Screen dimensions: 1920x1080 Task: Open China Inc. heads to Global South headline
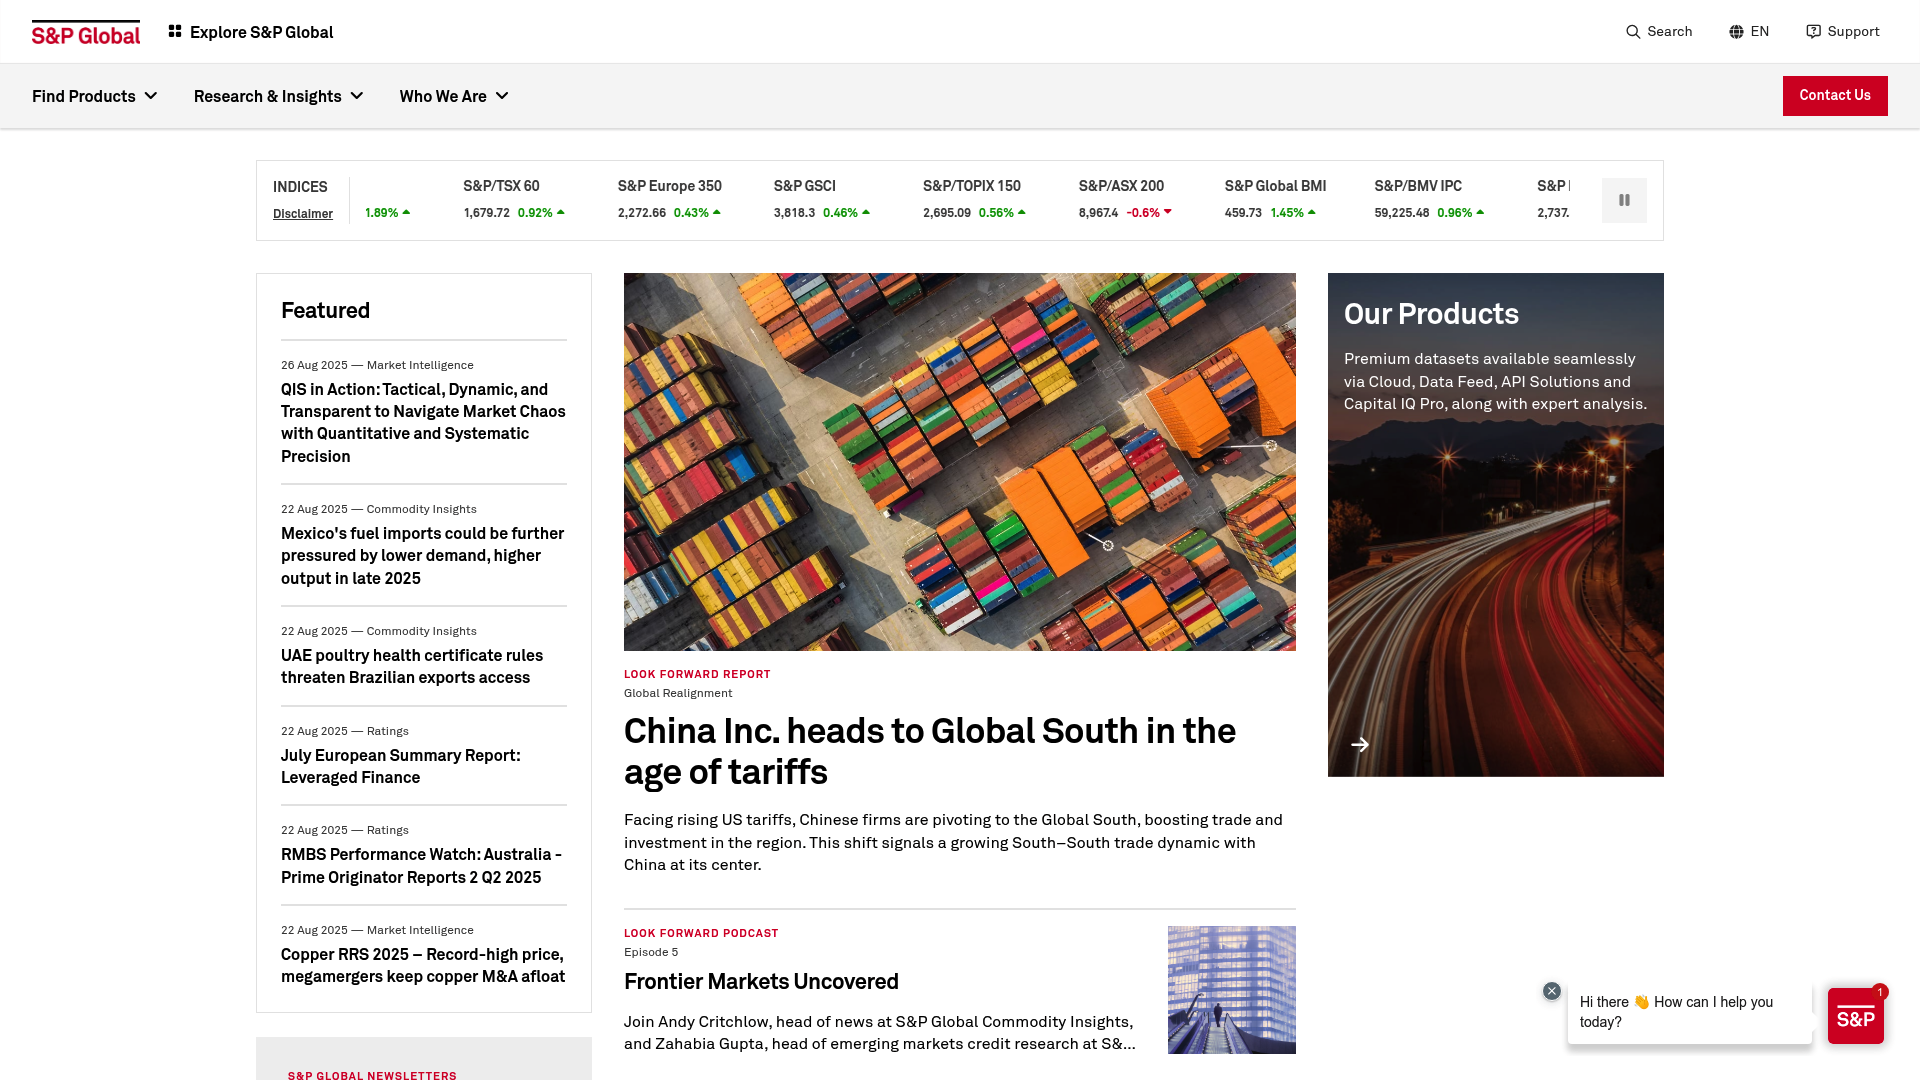click(930, 752)
